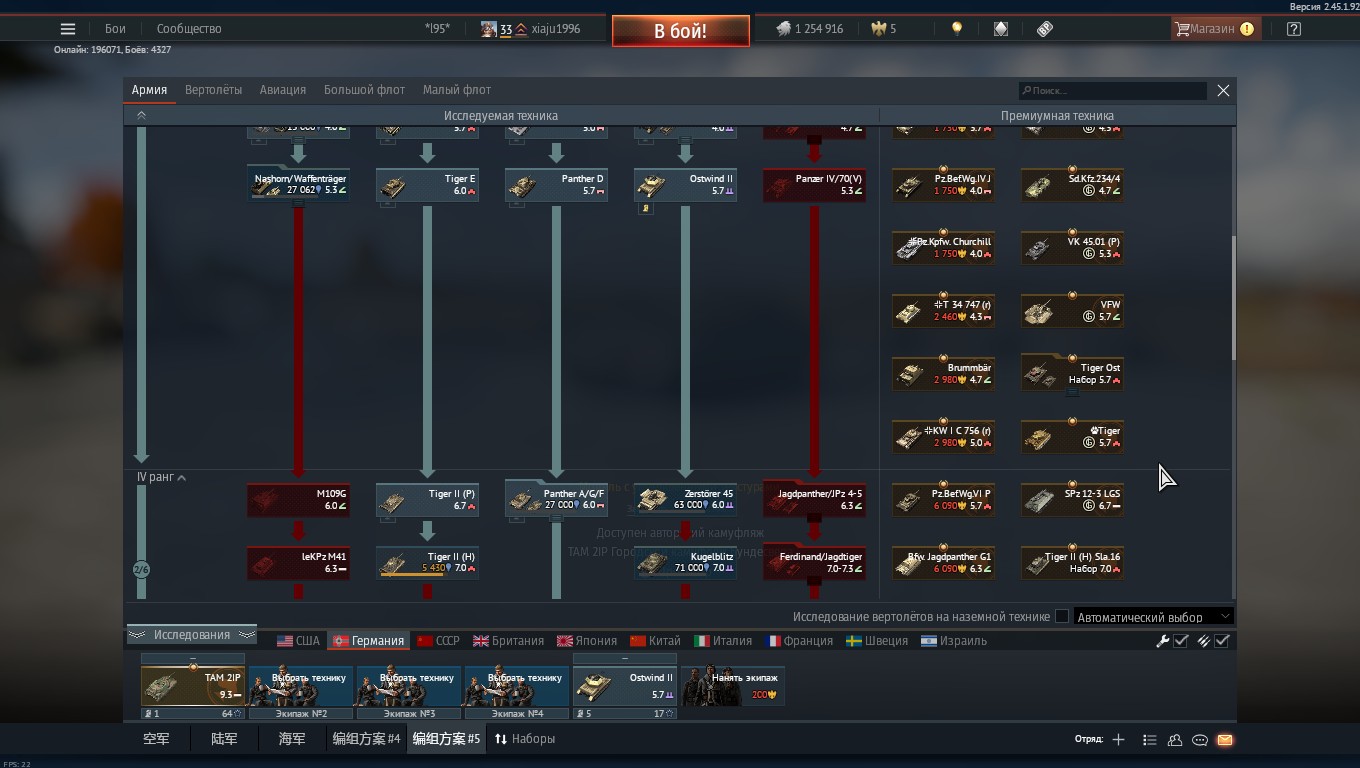This screenshot has width=1360, height=768.
Task: Expand the Ferdinand/Jagdtiger vehicle group
Action: click(x=814, y=581)
